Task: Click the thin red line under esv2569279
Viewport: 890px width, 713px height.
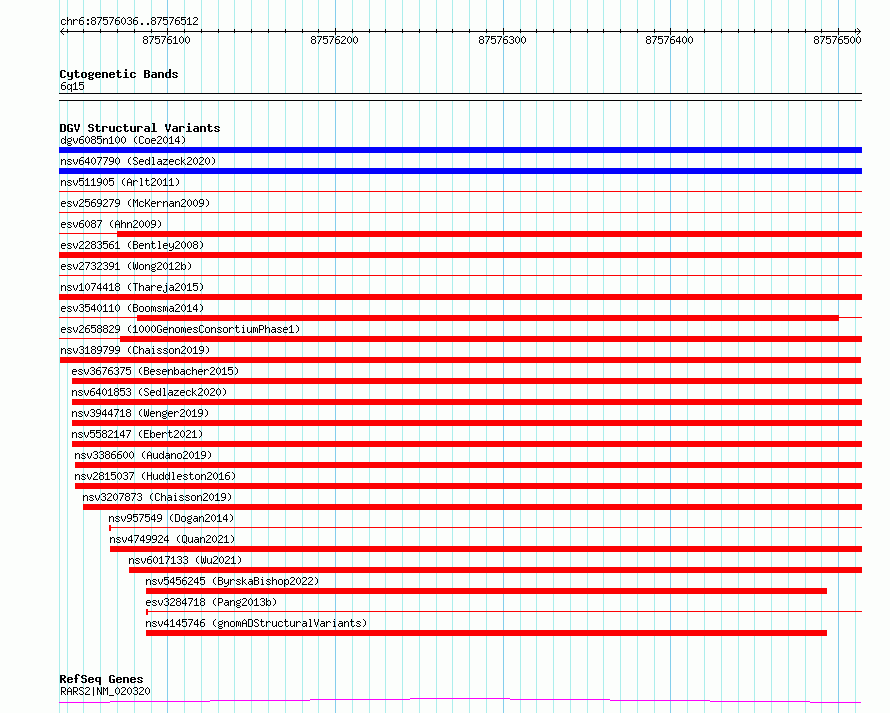Action: click(x=460, y=213)
